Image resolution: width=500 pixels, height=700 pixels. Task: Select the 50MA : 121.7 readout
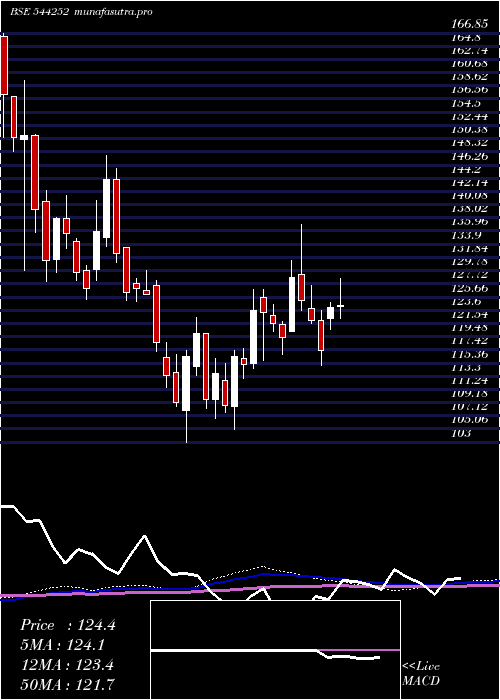coord(67,684)
